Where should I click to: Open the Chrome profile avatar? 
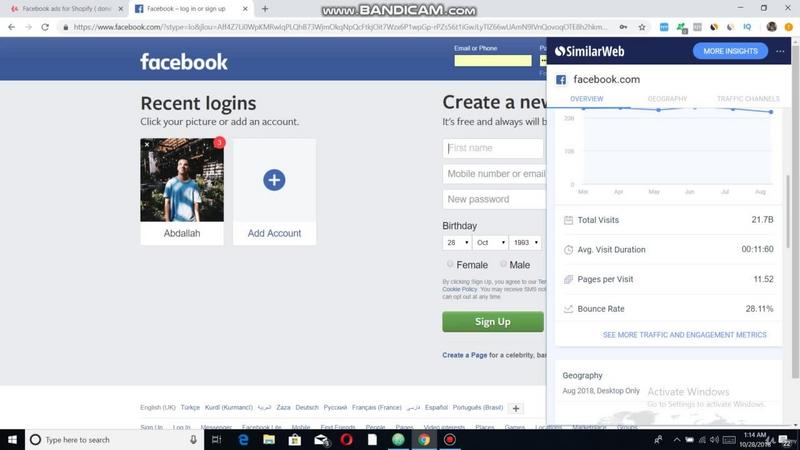click(x=771, y=27)
